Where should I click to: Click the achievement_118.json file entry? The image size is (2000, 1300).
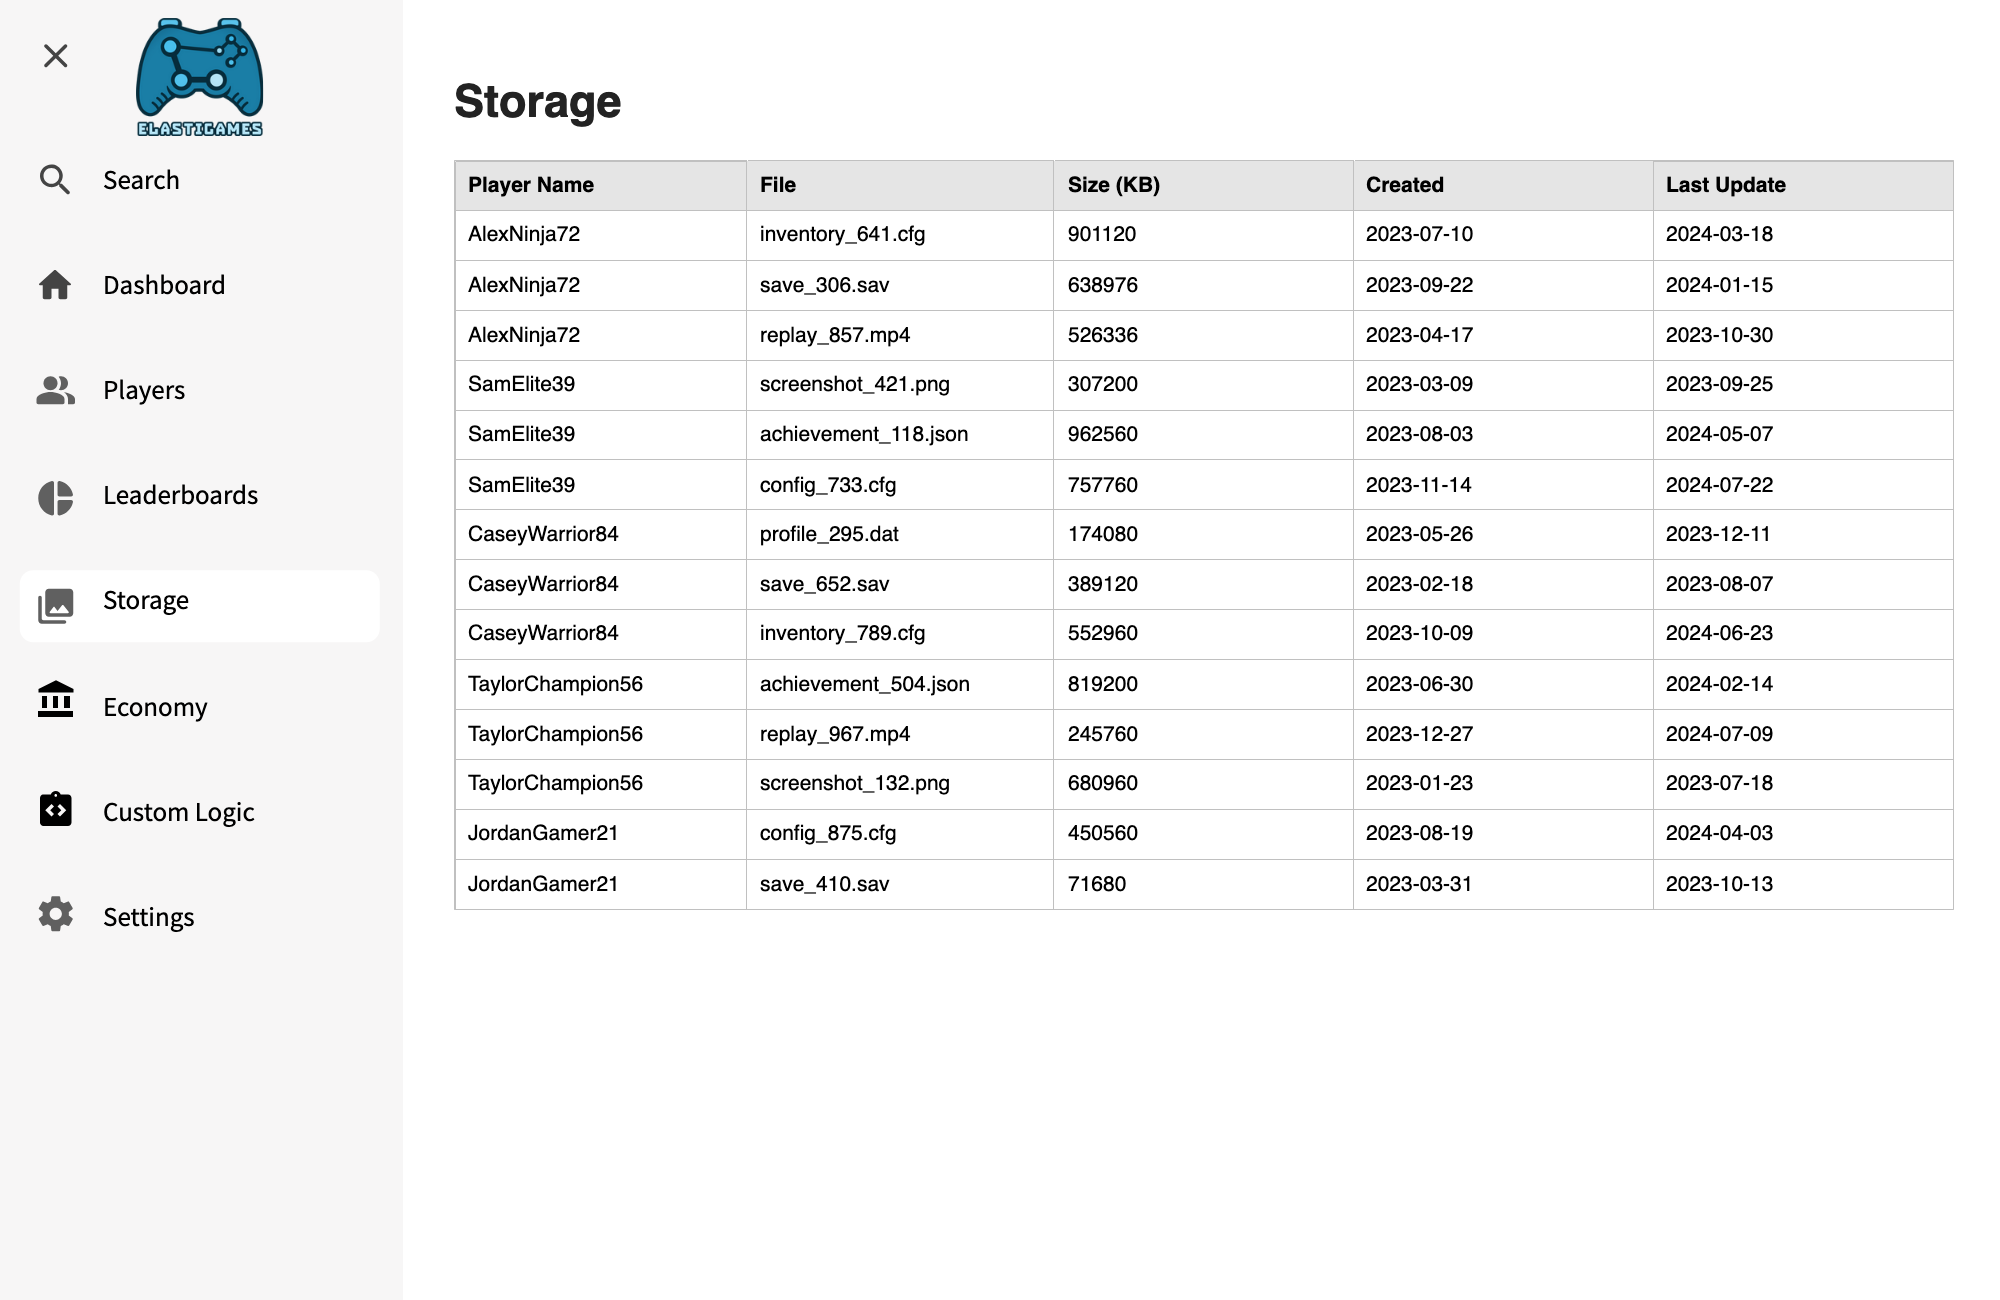(x=863, y=434)
